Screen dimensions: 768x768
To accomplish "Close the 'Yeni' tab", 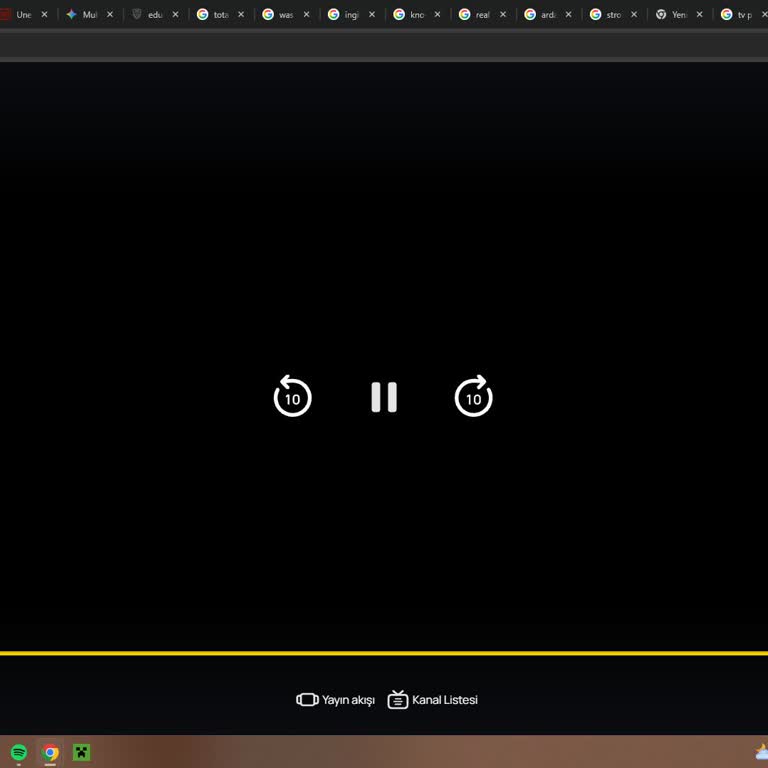I will click(x=700, y=15).
